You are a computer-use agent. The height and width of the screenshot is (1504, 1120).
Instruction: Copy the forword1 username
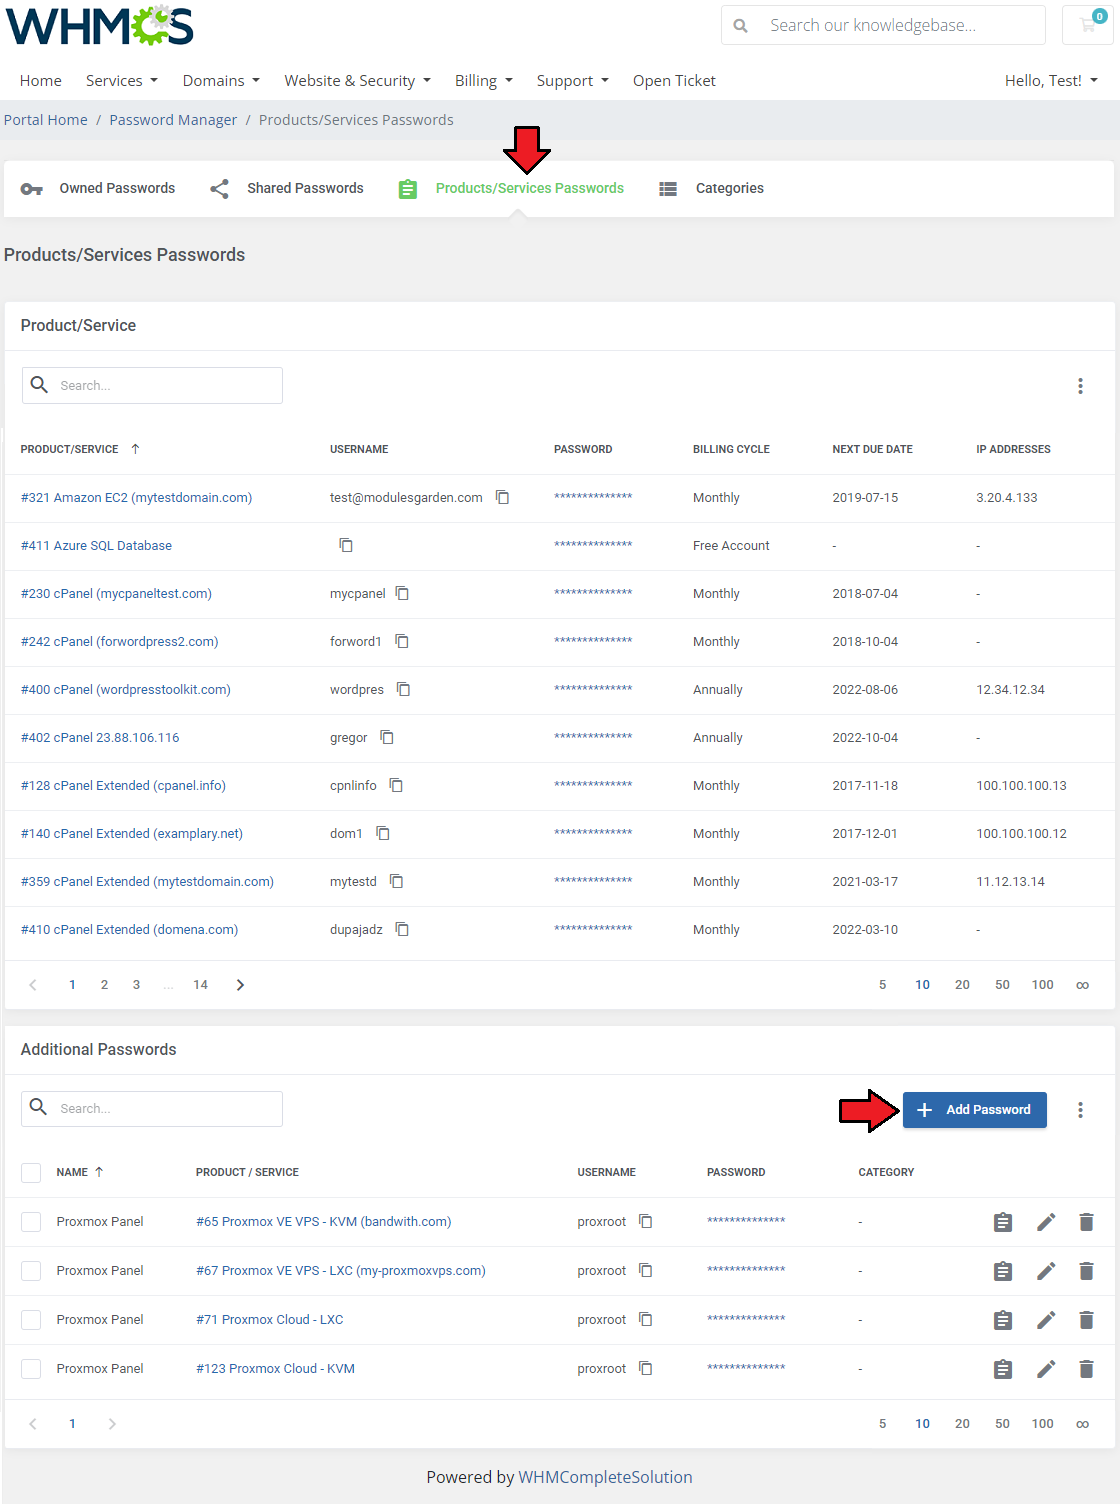click(x=402, y=641)
